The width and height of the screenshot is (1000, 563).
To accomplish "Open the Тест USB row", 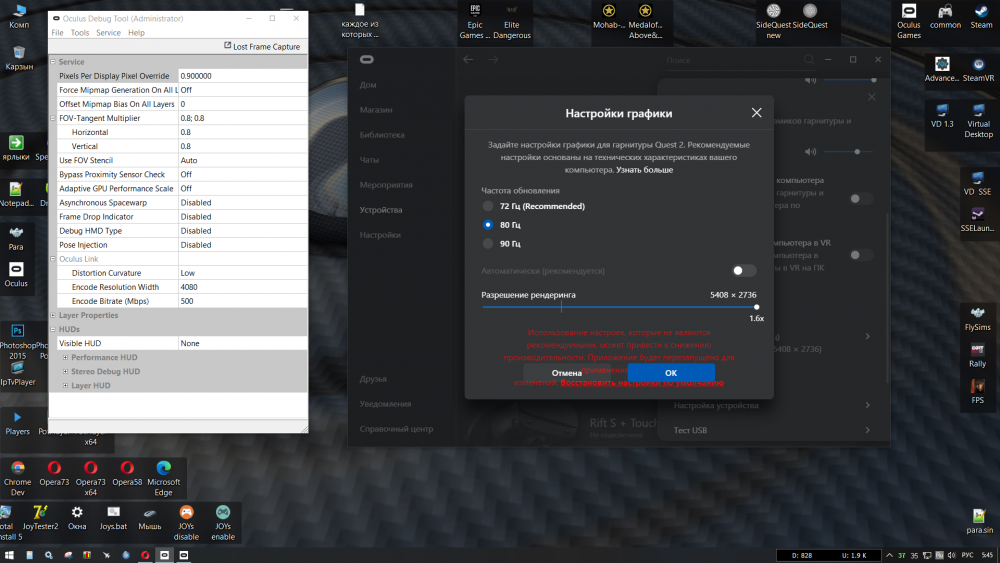I will click(x=772, y=430).
